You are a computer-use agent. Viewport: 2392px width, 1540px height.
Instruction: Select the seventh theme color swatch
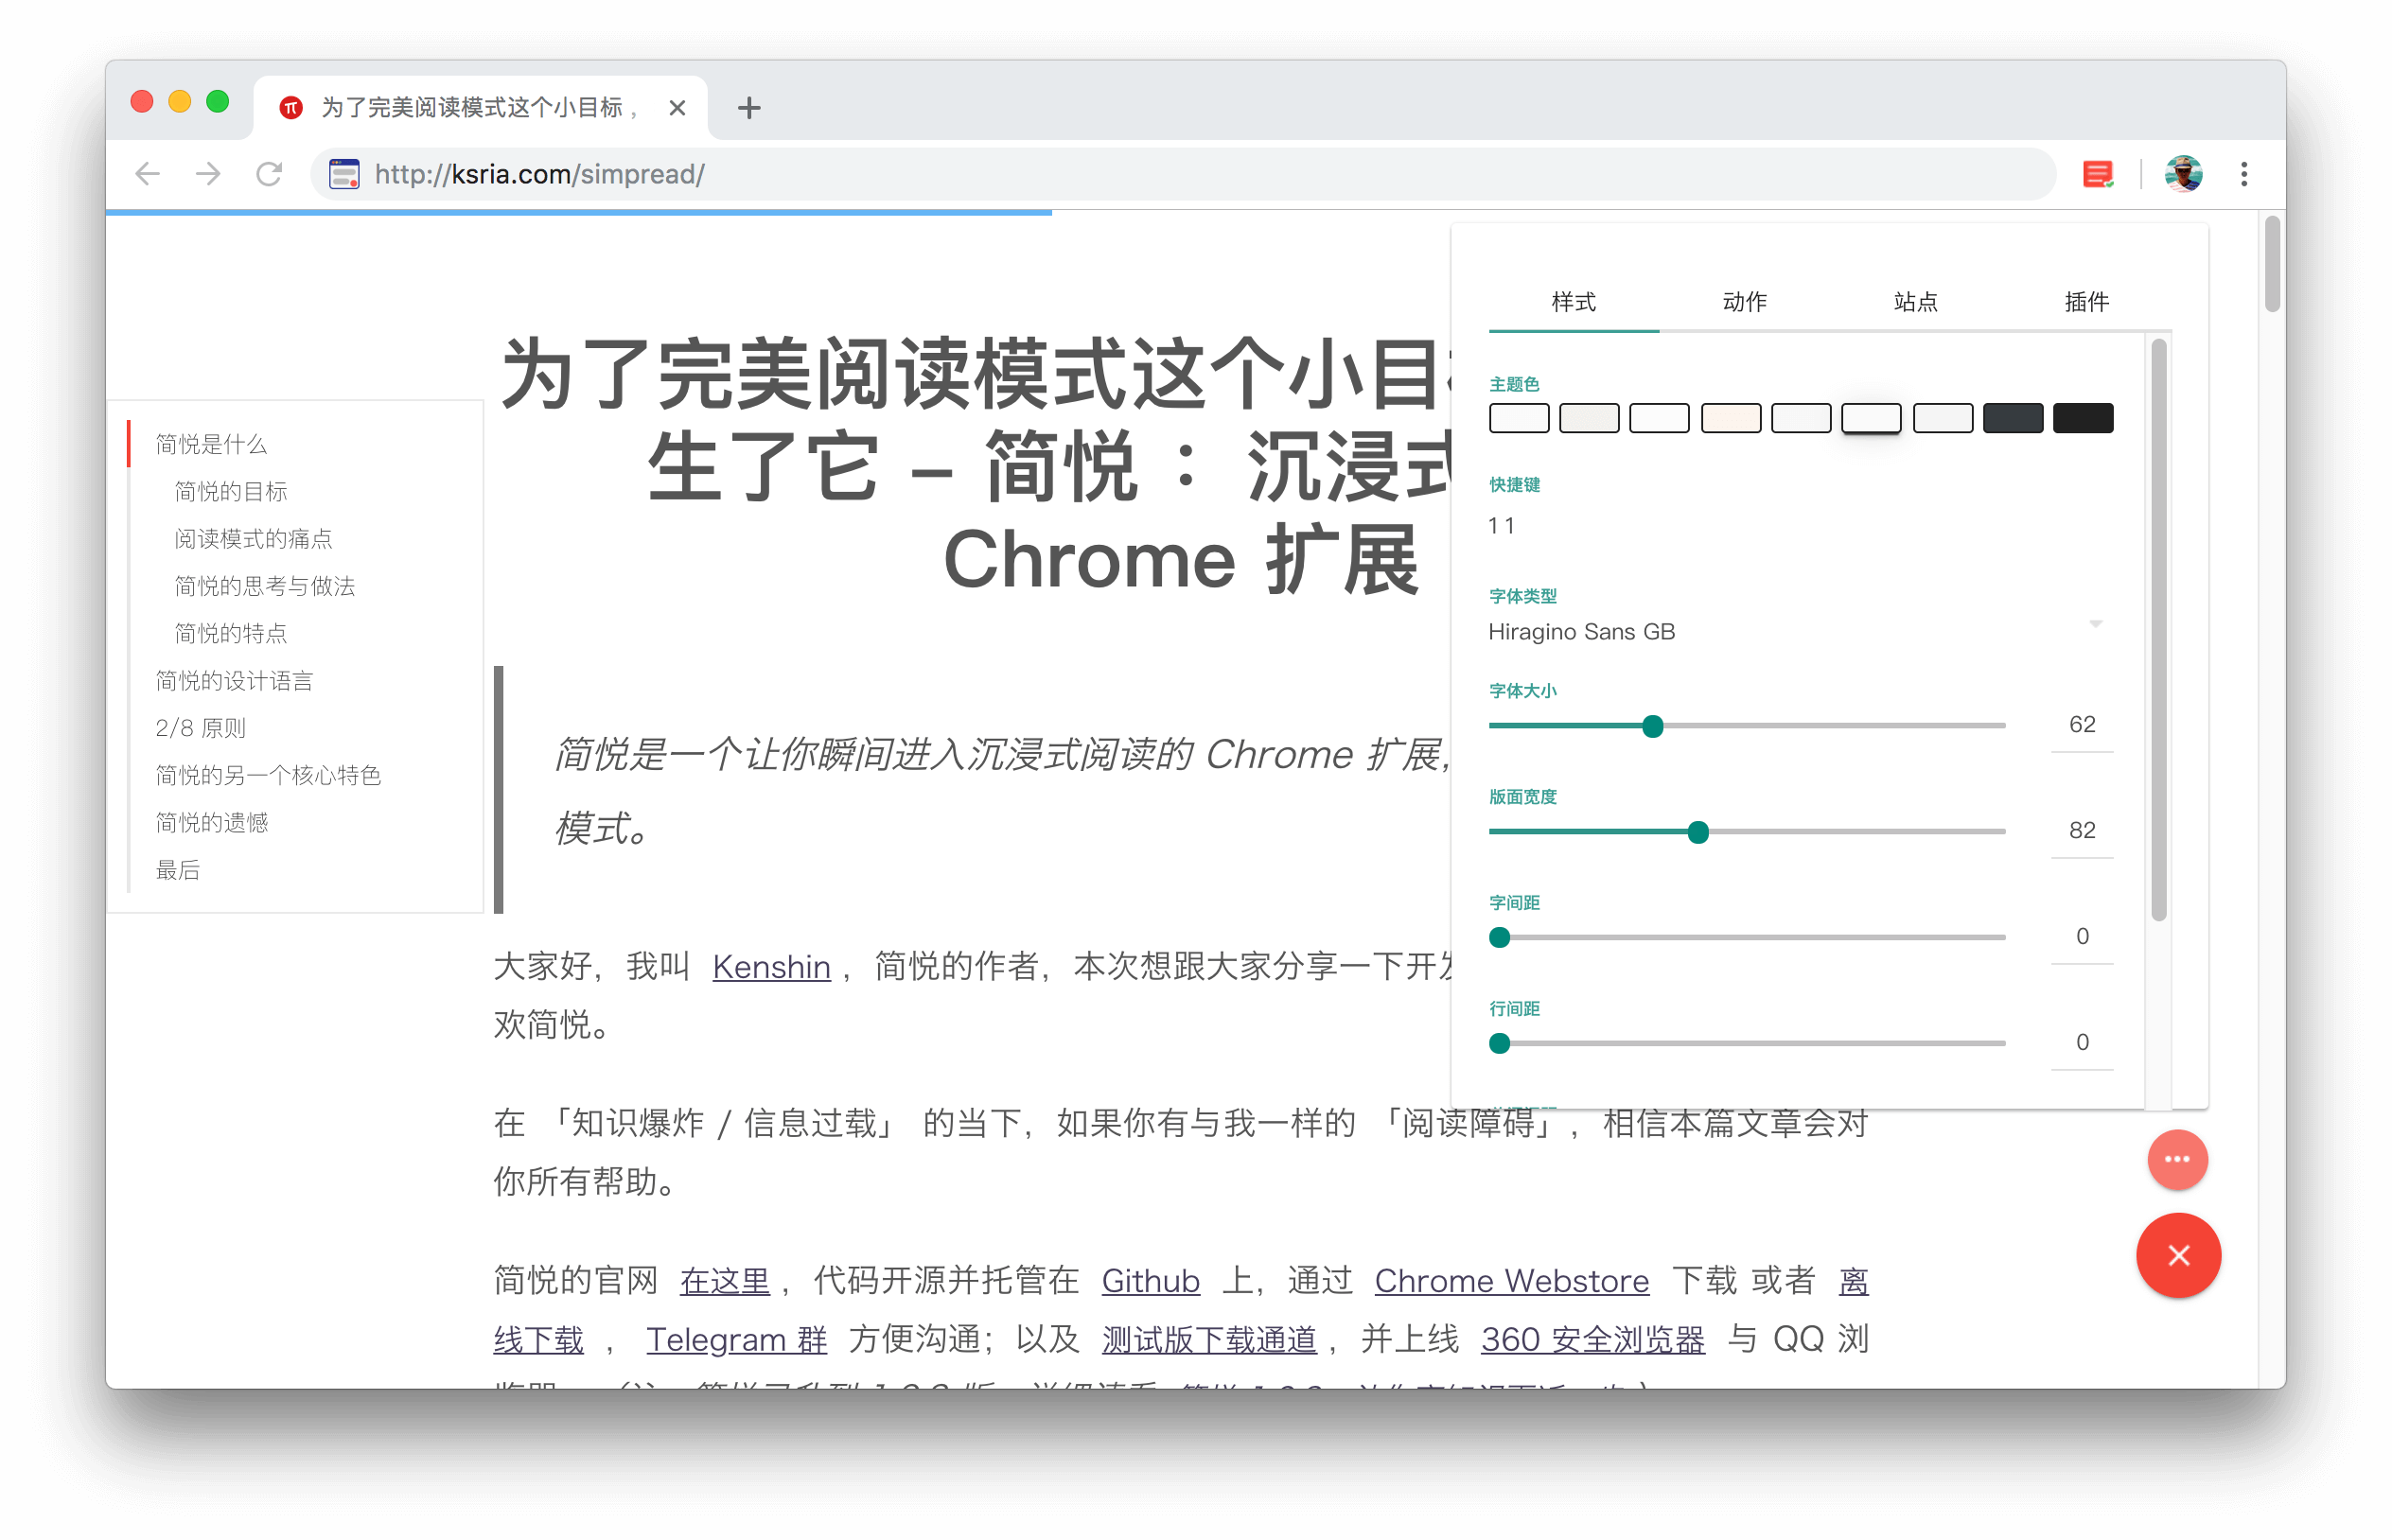(x=1943, y=418)
